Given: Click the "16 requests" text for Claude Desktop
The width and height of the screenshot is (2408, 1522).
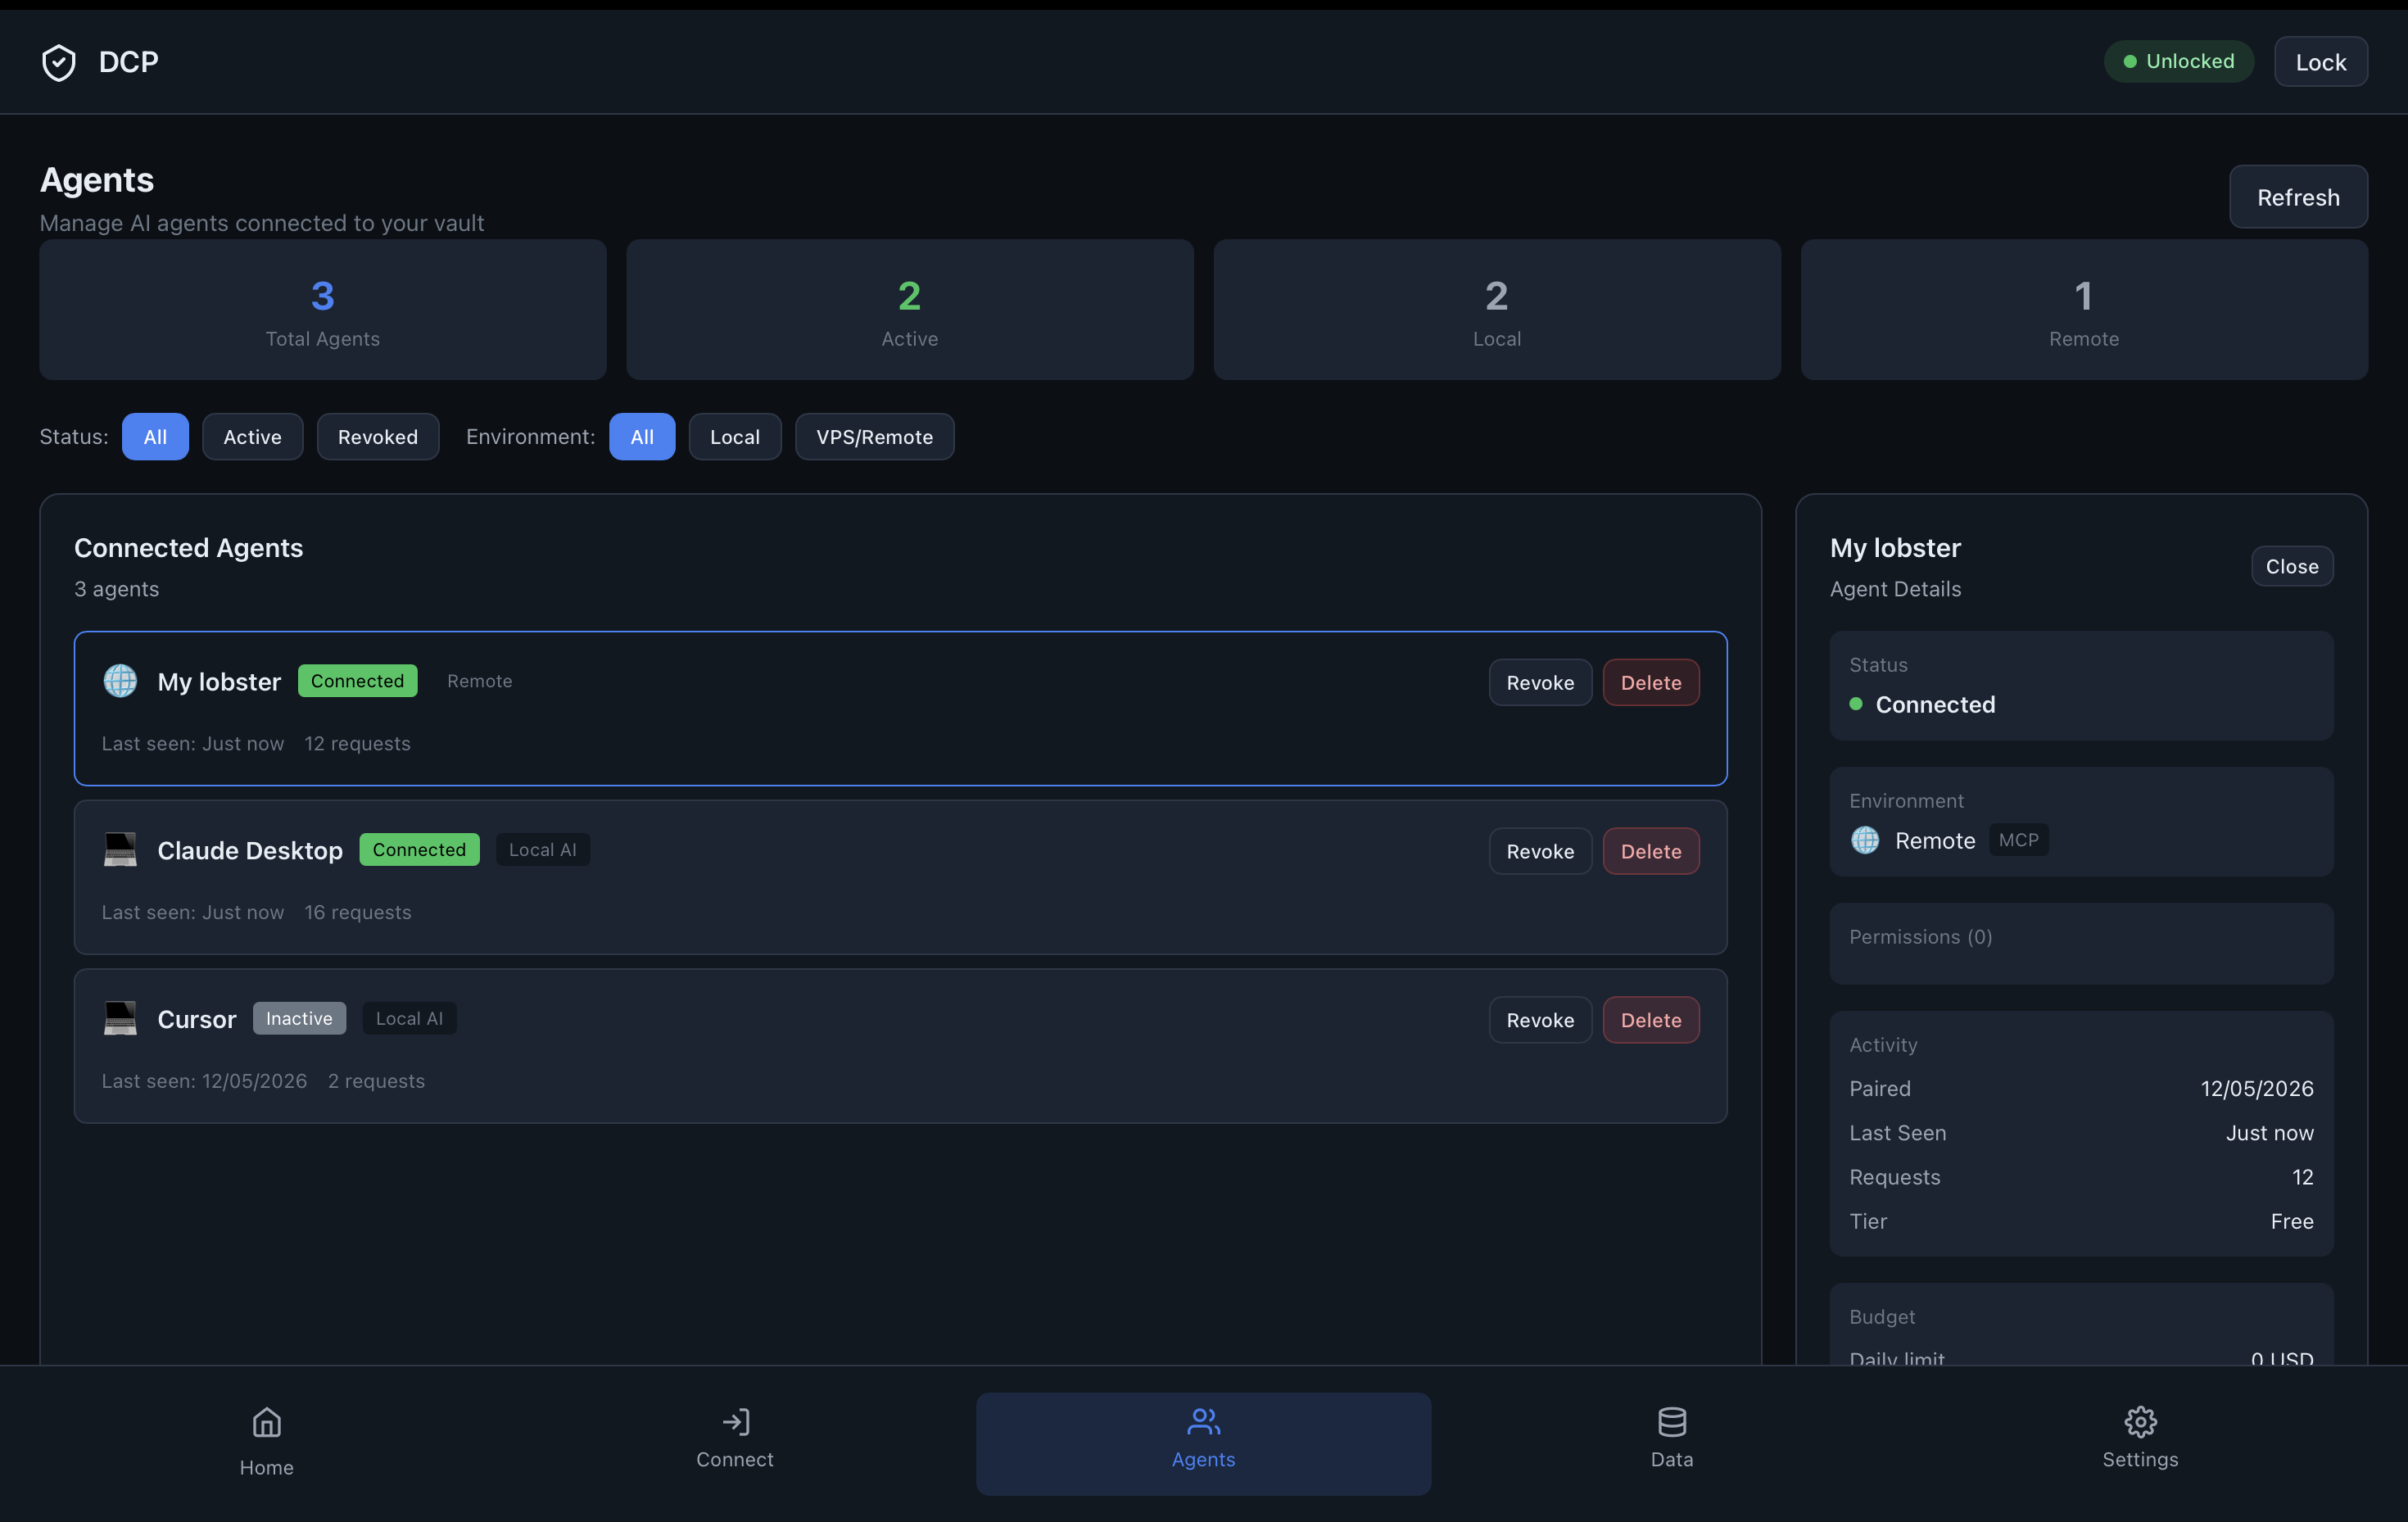Looking at the screenshot, I should pos(358,912).
